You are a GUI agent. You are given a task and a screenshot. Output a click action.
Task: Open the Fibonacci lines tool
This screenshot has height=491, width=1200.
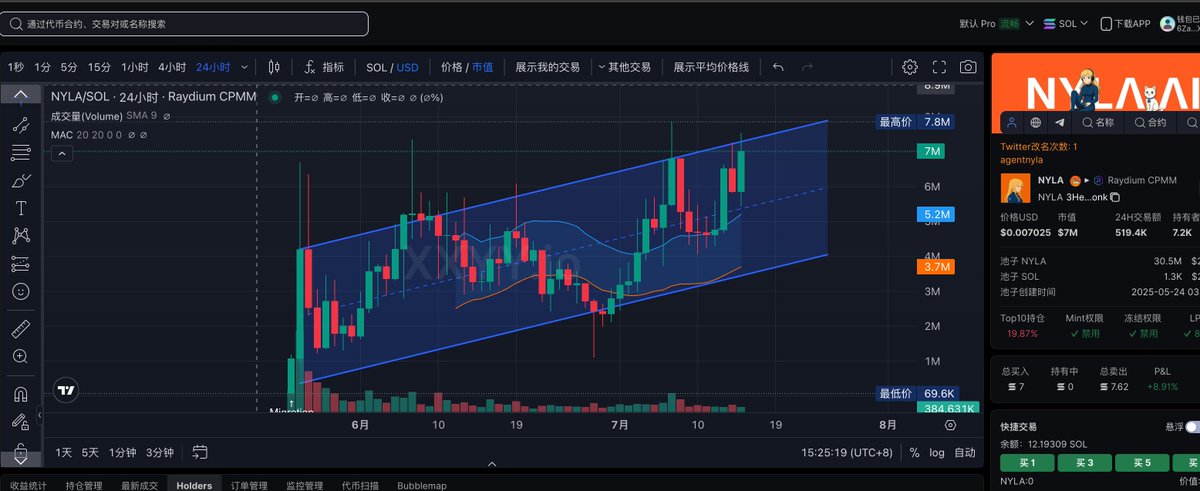pos(20,153)
